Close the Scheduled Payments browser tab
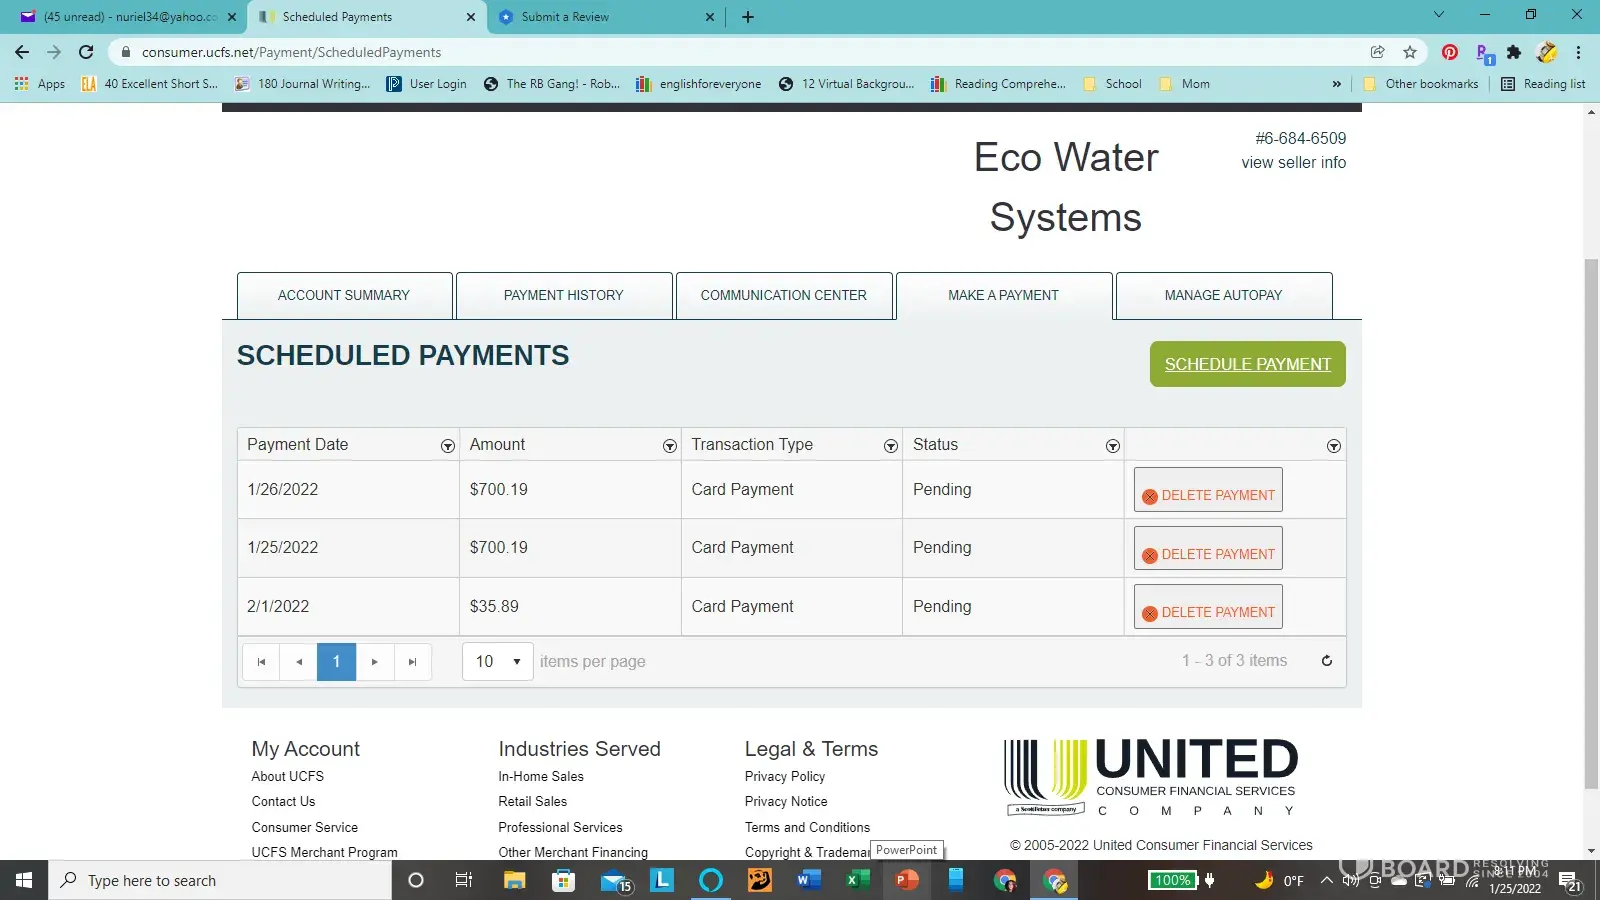Image resolution: width=1600 pixels, height=900 pixels. [x=471, y=17]
